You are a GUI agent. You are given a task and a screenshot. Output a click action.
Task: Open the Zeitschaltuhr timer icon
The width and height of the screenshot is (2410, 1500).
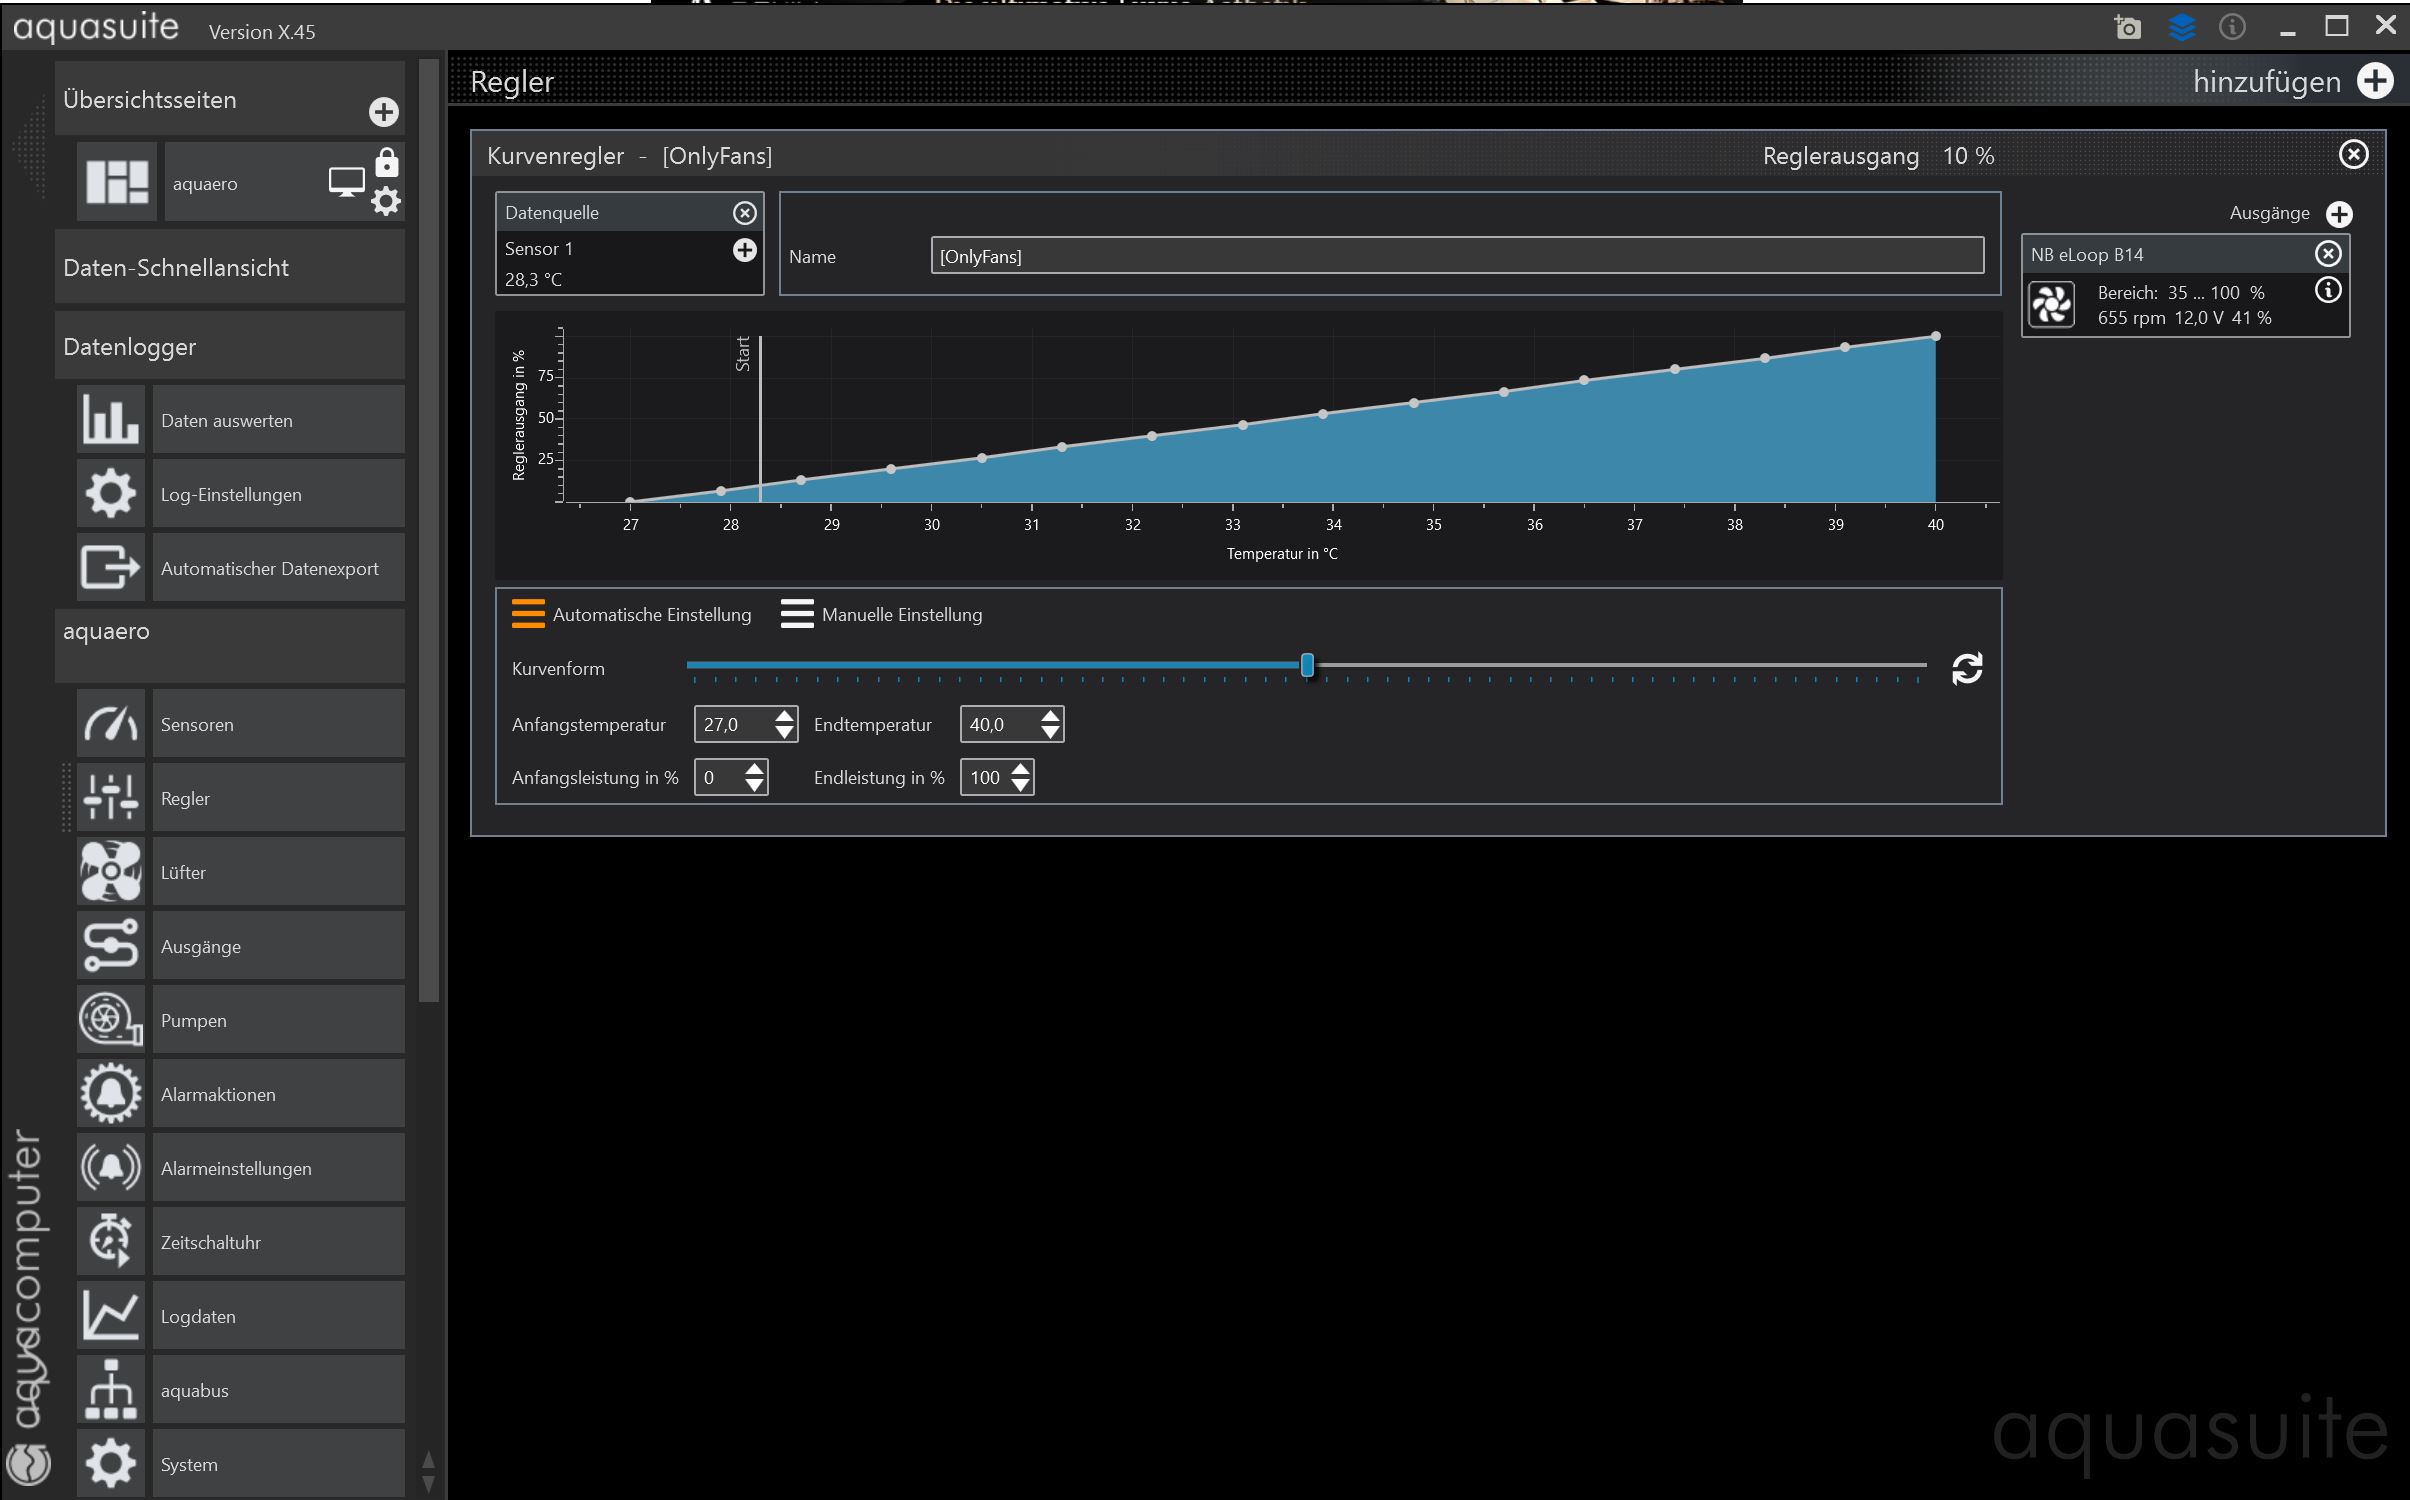[x=111, y=1242]
